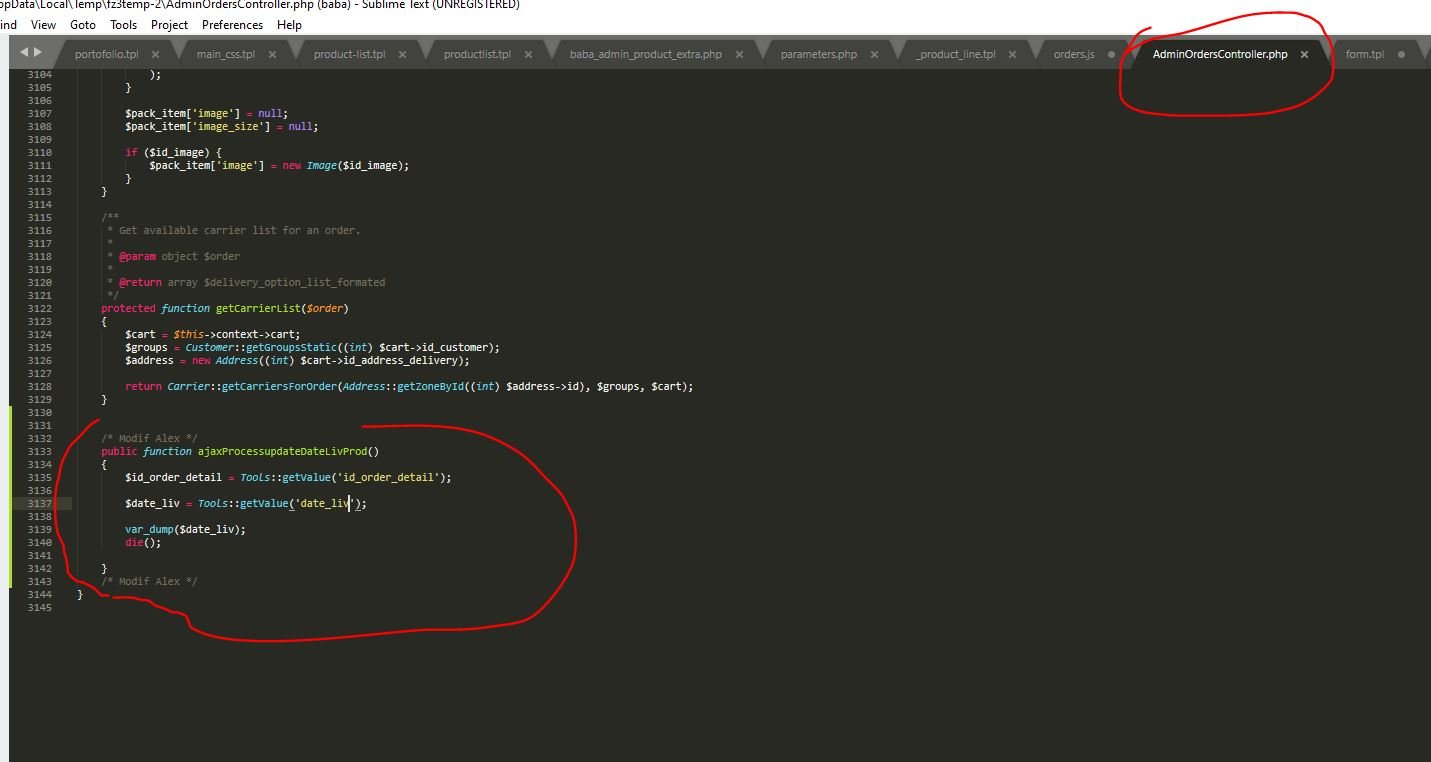Viewport: 1431px width, 762px height.
Task: Close the product-list.tpl tab
Action: (x=403, y=54)
